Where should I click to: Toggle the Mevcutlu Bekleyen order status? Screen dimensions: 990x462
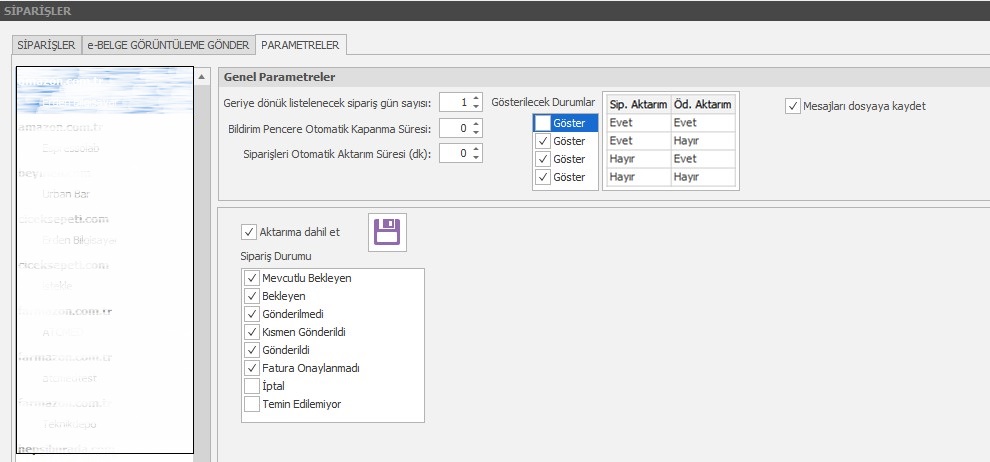(x=251, y=278)
